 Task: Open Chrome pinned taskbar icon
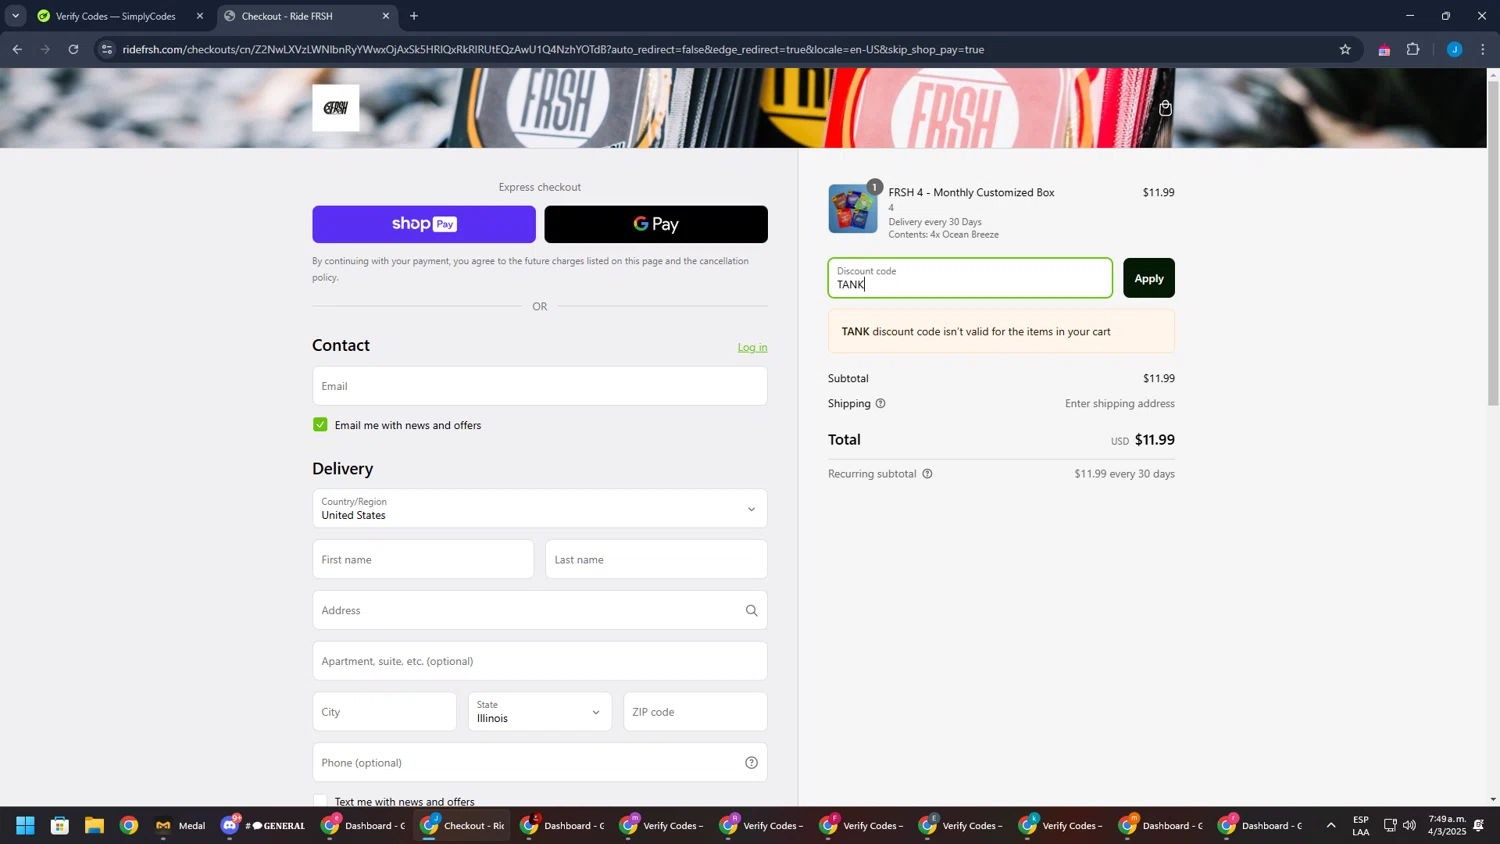[129, 826]
